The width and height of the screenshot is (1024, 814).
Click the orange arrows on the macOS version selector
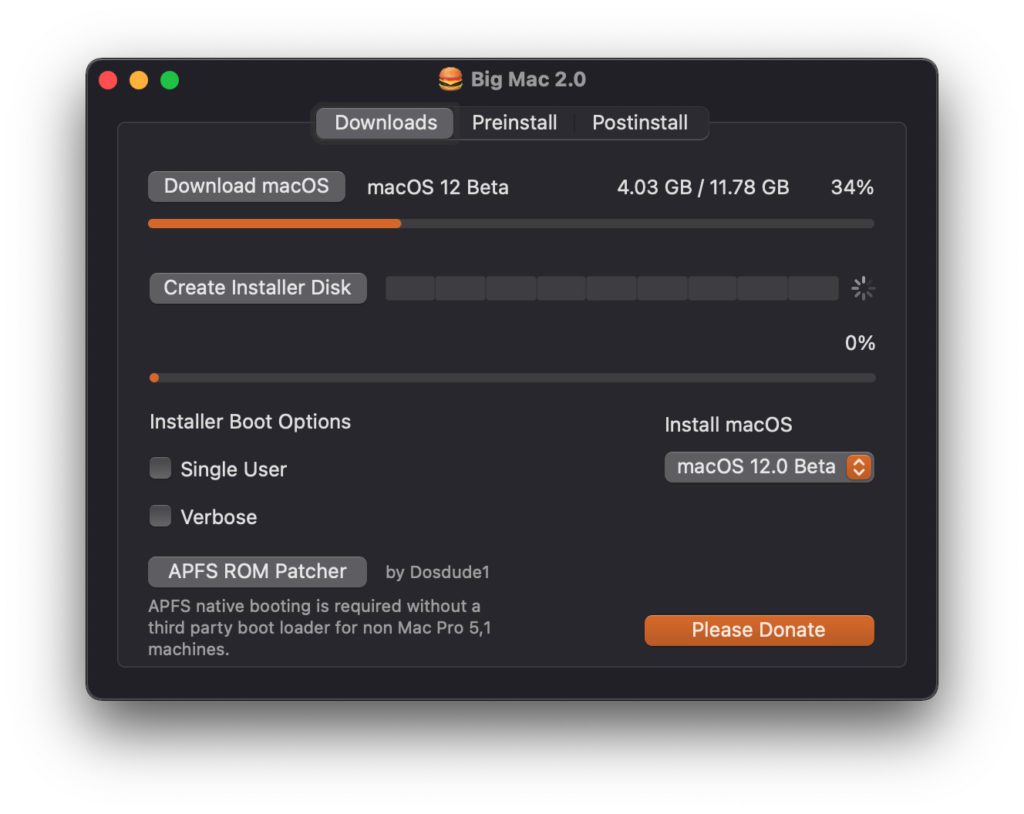pyautogui.click(x=859, y=467)
